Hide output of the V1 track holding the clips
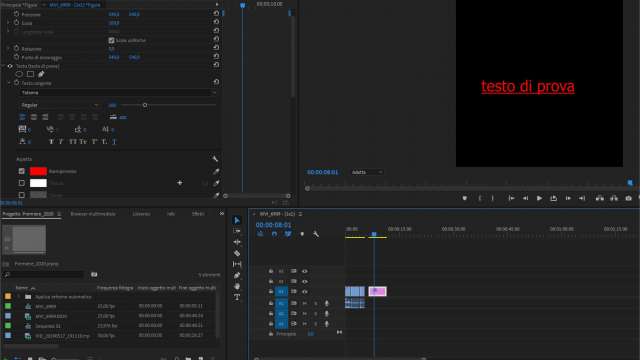This screenshot has height=360, width=640. (x=304, y=291)
